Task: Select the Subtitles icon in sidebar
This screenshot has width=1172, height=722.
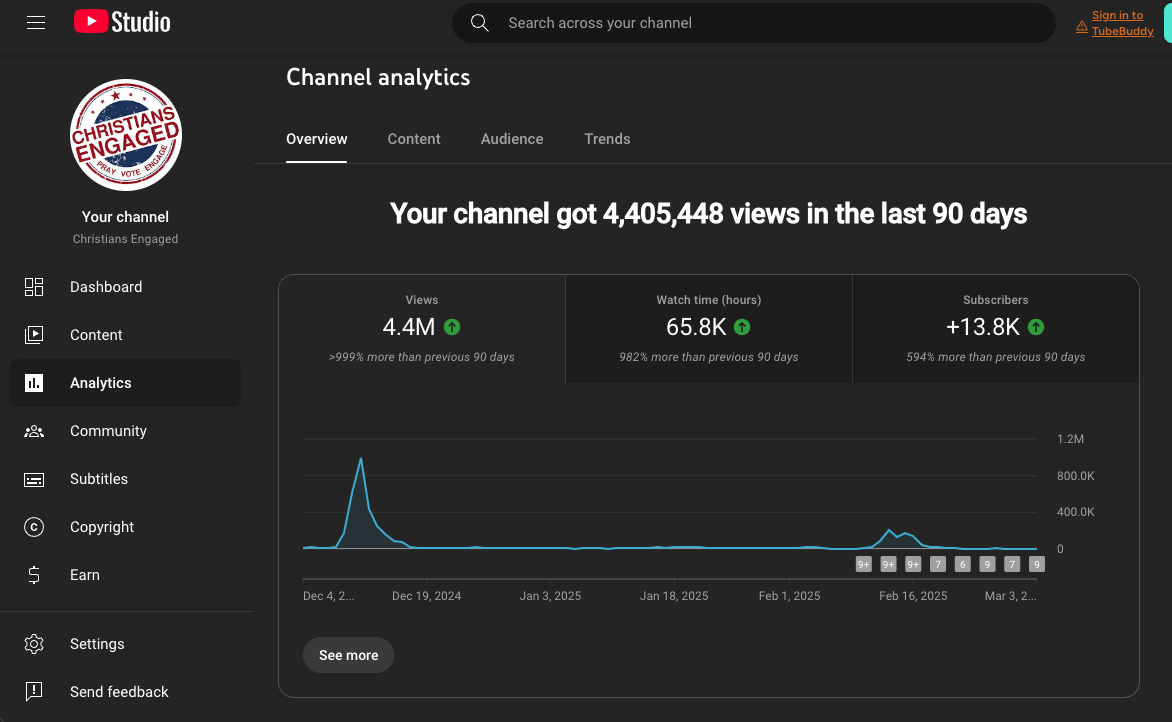Action: point(34,479)
